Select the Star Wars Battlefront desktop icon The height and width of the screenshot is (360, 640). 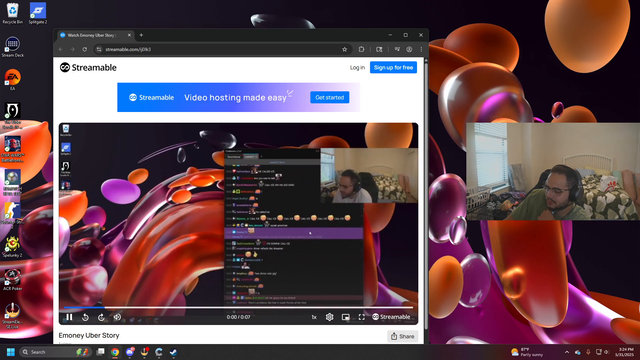[x=13, y=149]
